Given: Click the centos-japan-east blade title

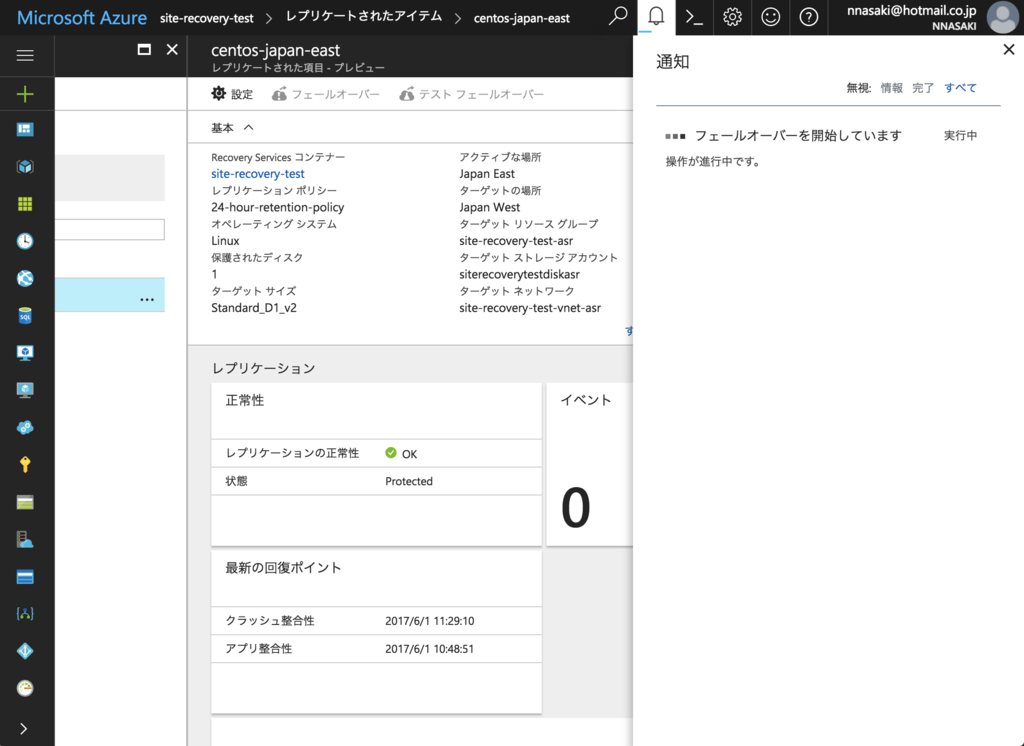Looking at the screenshot, I should coord(275,50).
